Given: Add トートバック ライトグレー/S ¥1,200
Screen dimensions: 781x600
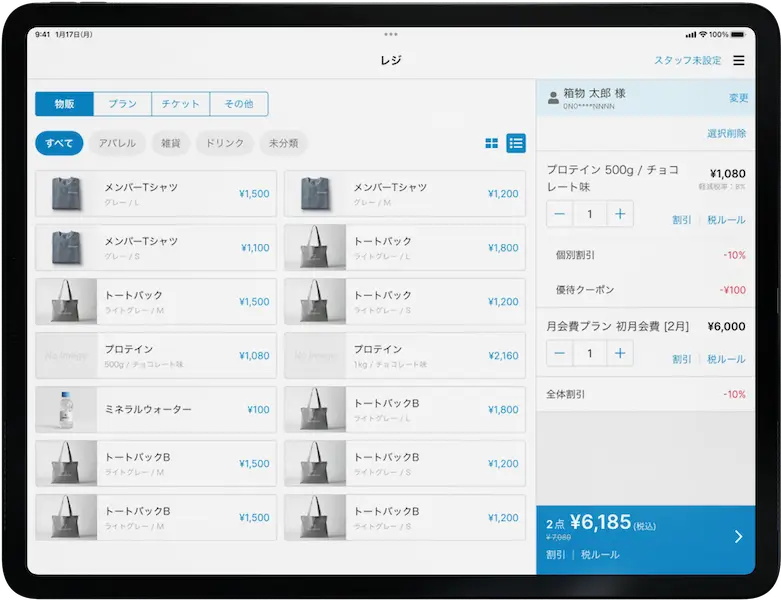Looking at the screenshot, I should pyautogui.click(x=405, y=302).
